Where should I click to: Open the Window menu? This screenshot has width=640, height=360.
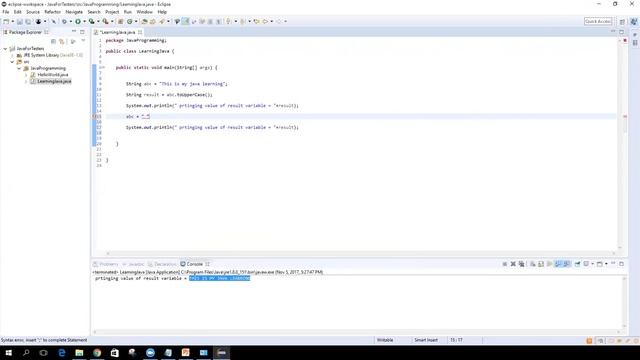[x=144, y=12]
